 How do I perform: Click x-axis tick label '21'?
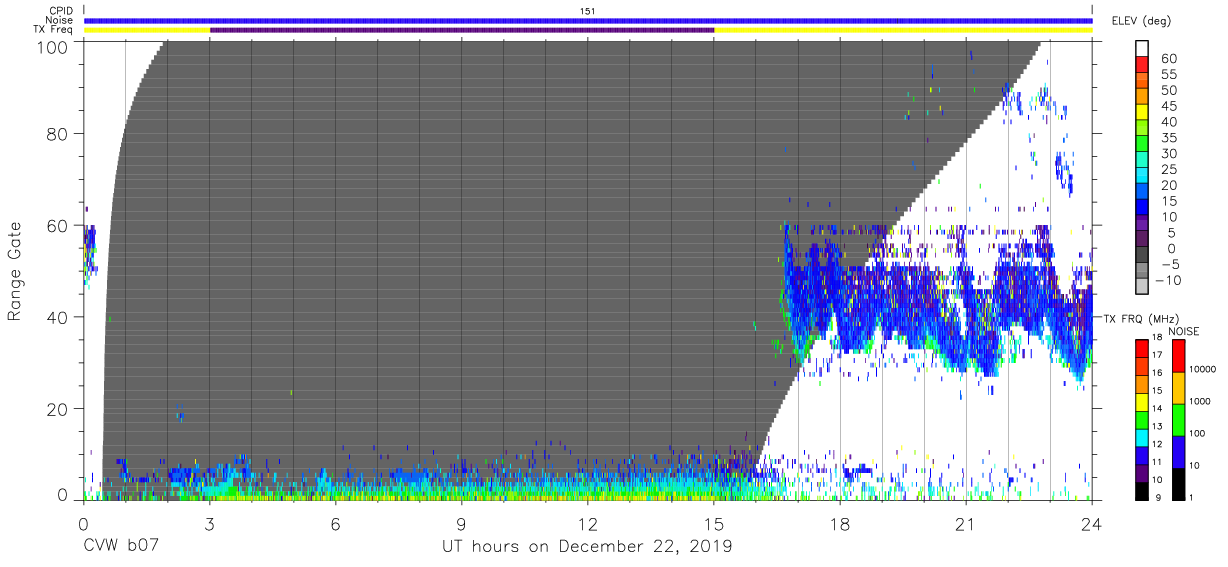point(966,523)
